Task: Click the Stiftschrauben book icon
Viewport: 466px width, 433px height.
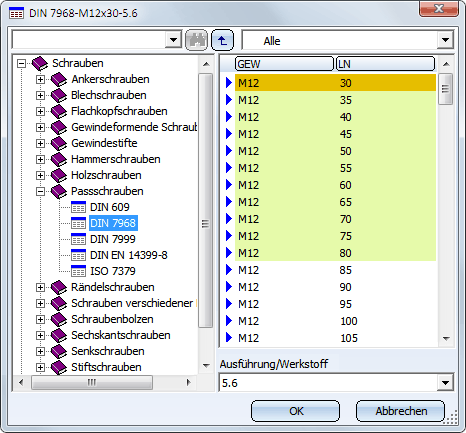Action: tap(59, 367)
